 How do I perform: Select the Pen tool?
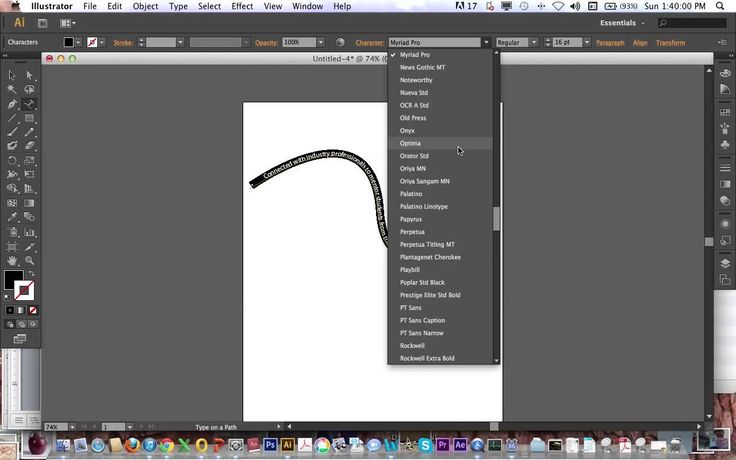(x=12, y=103)
